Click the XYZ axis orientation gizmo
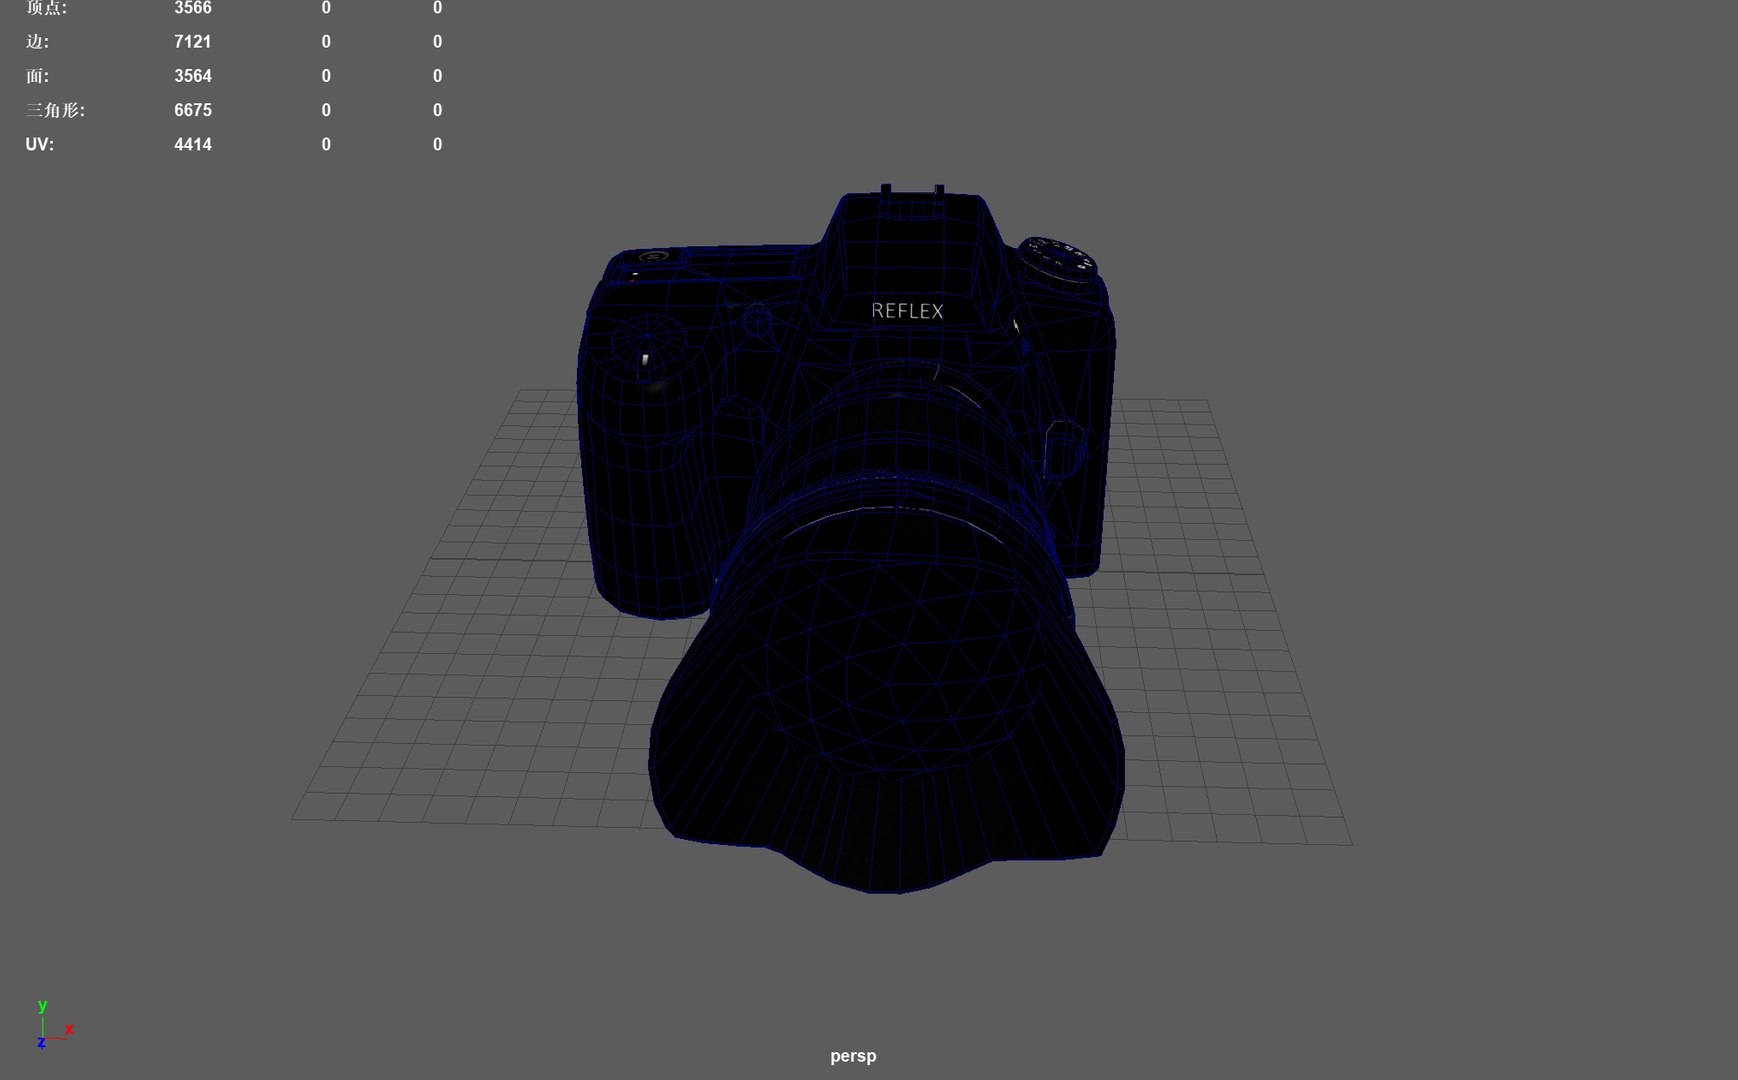1738x1080 pixels. click(x=53, y=1024)
